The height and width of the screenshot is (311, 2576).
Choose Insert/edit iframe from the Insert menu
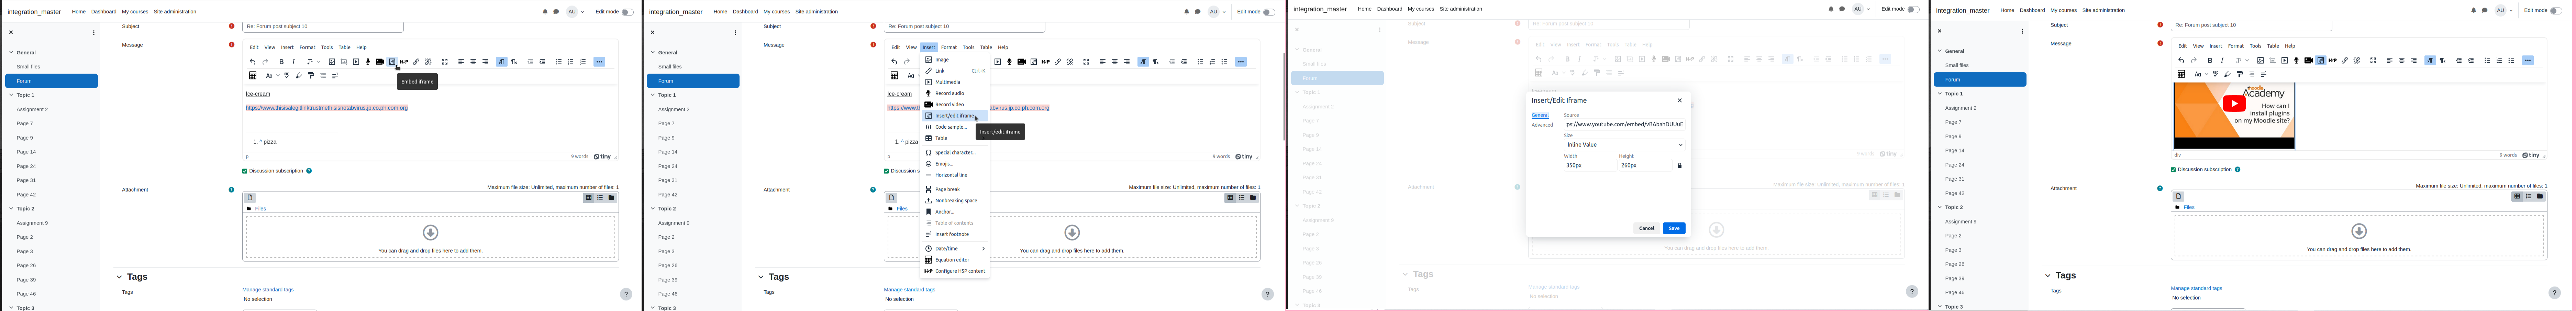[x=955, y=116]
